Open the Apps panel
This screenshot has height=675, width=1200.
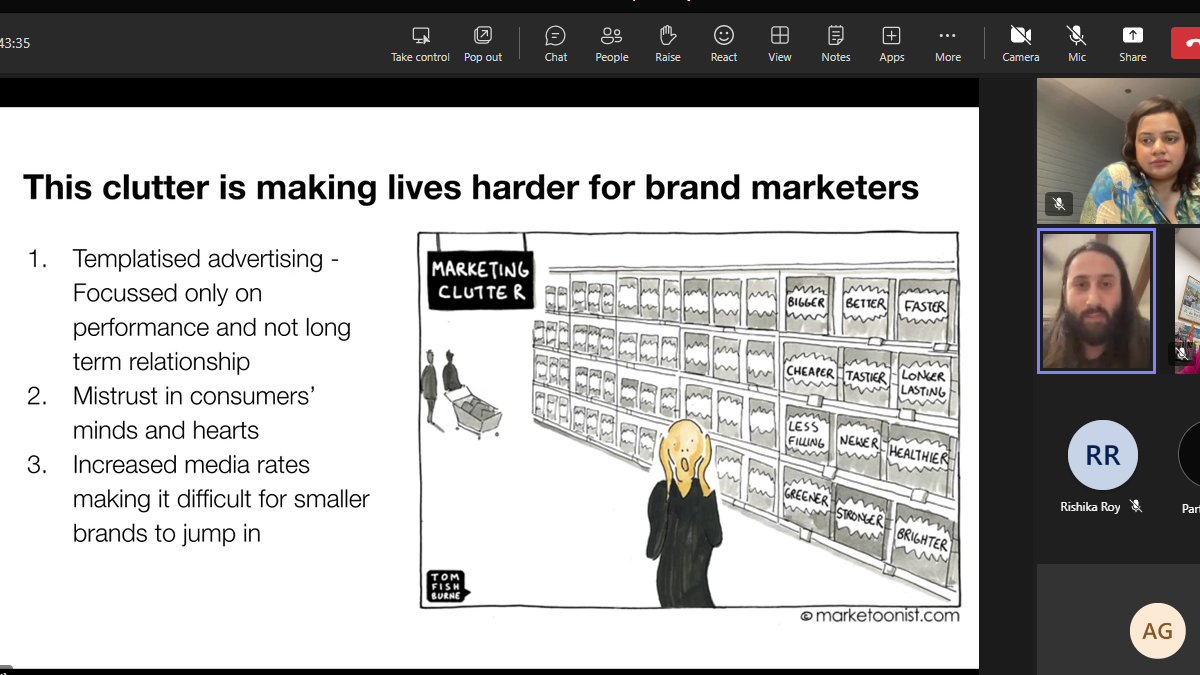[891, 44]
